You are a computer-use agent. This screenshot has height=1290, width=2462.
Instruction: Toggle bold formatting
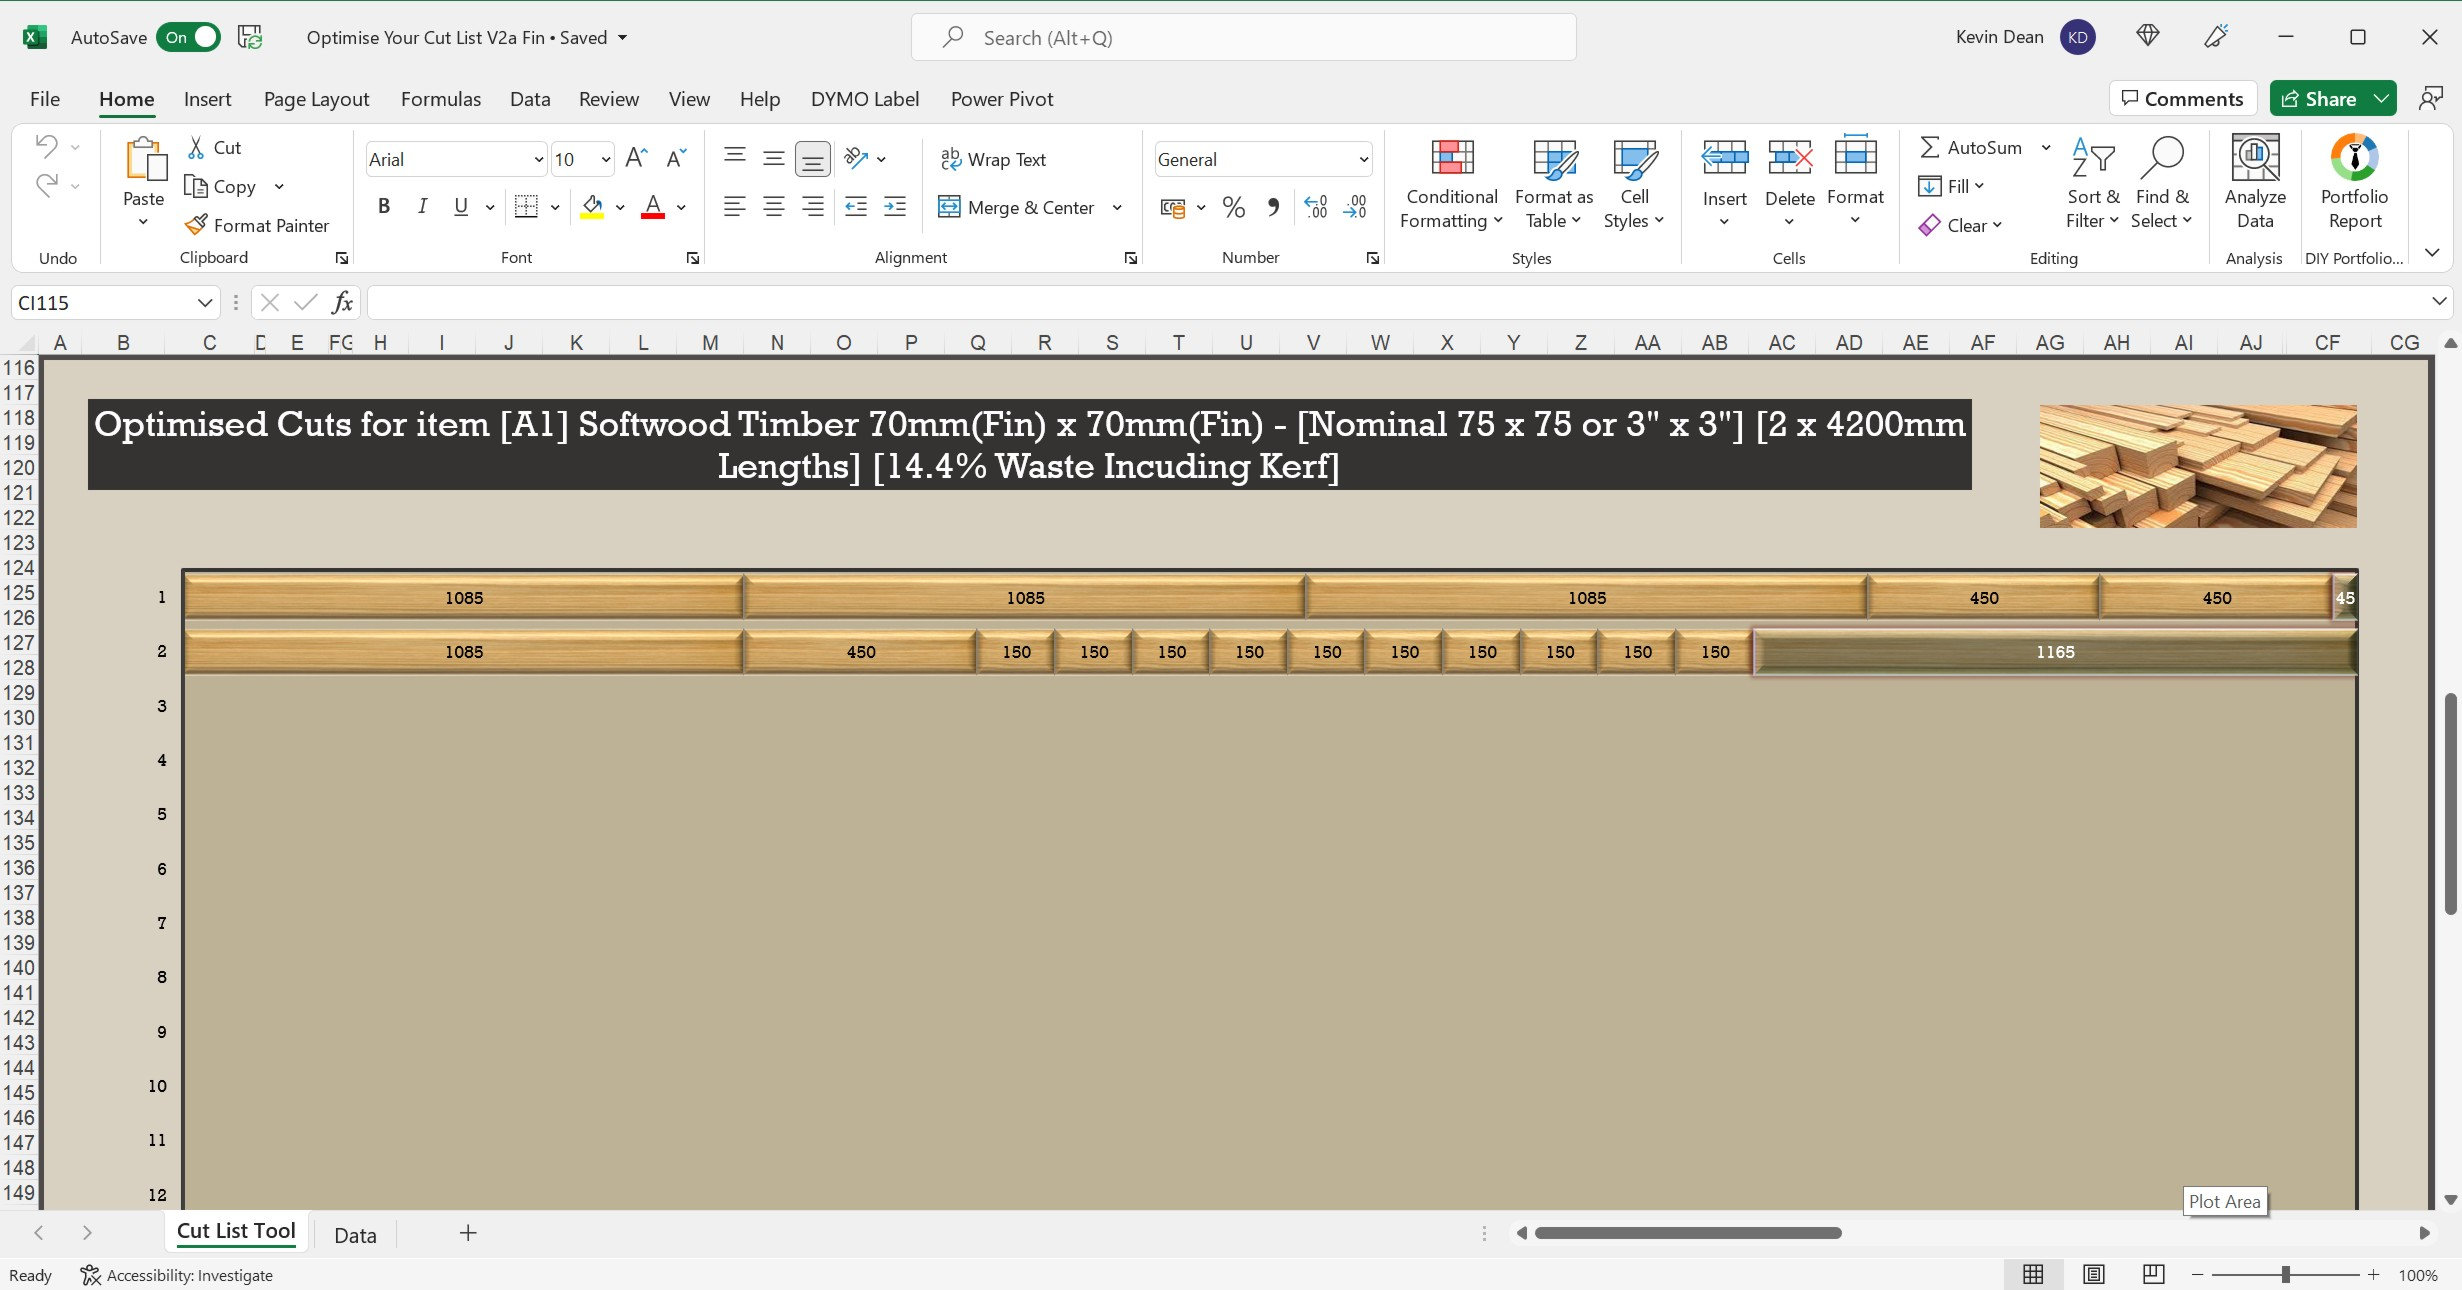383,206
